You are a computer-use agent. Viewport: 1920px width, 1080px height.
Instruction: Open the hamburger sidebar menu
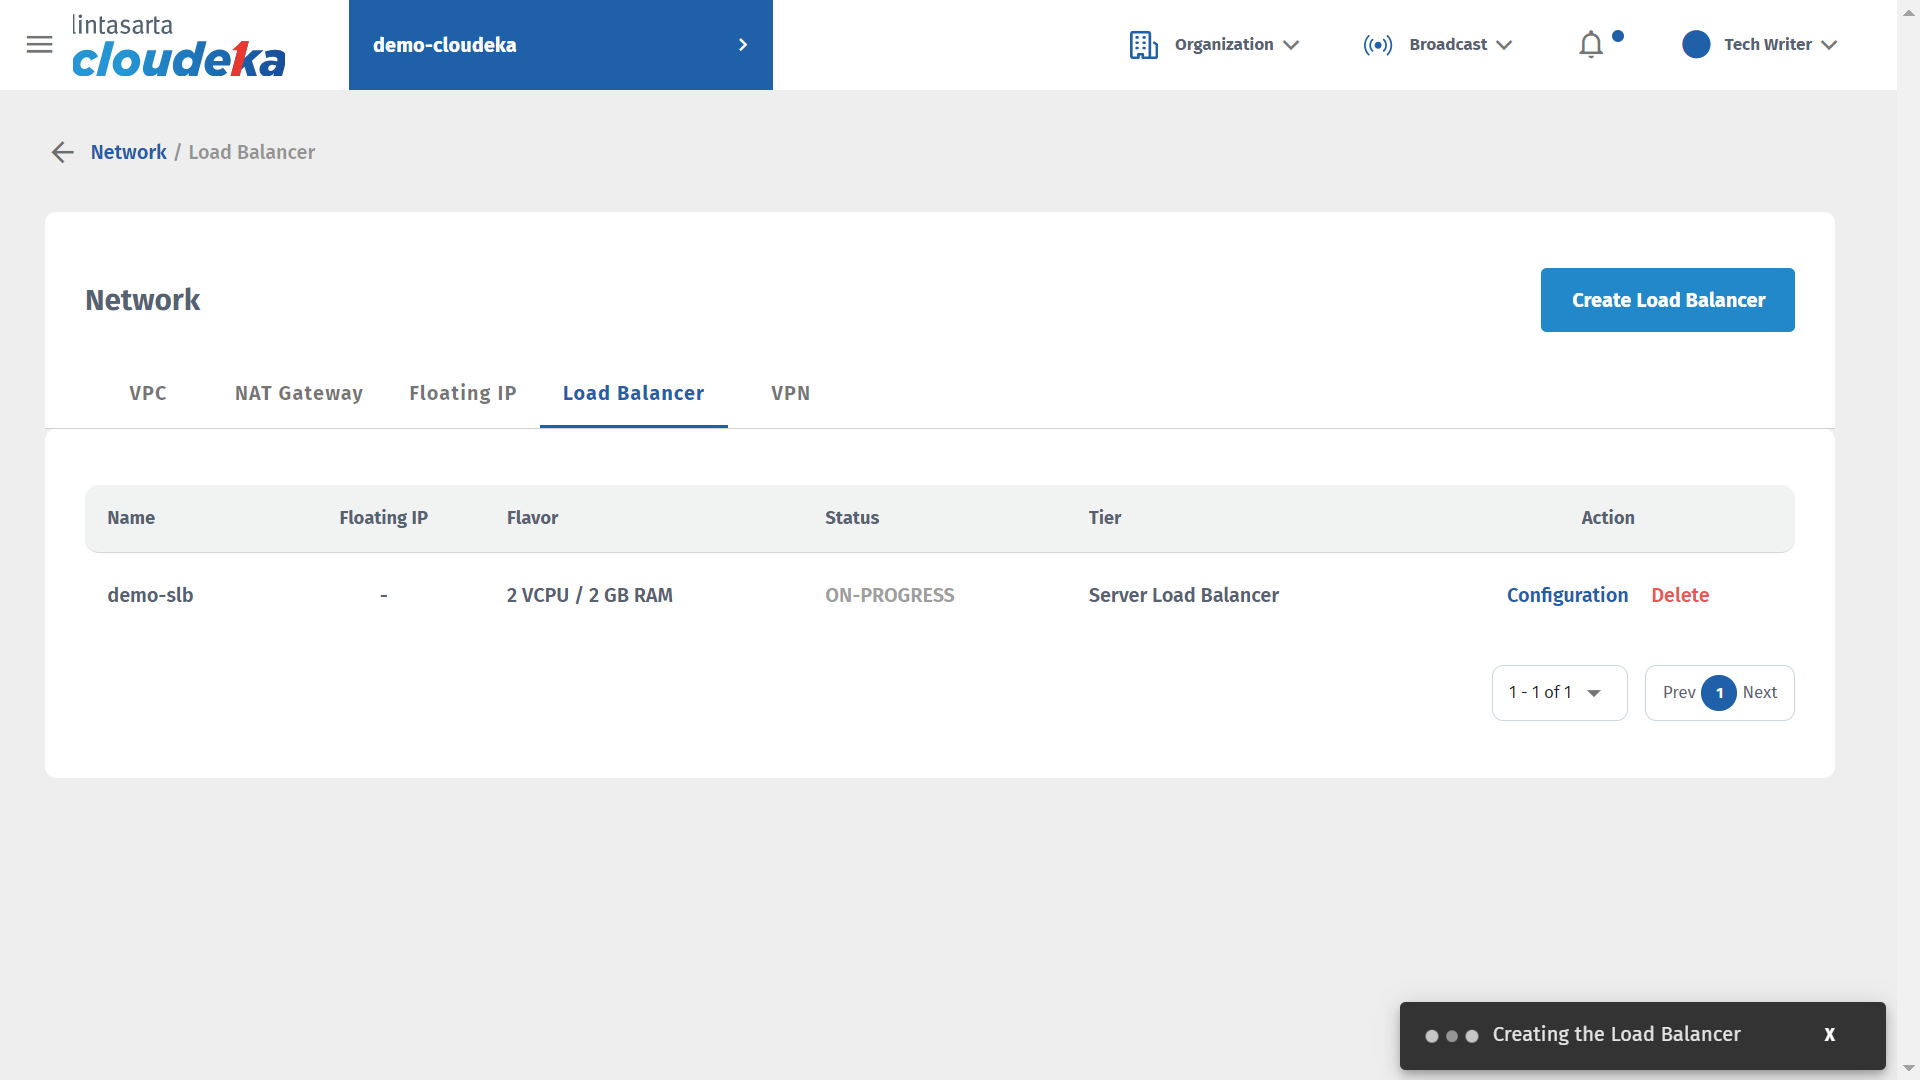(x=39, y=45)
